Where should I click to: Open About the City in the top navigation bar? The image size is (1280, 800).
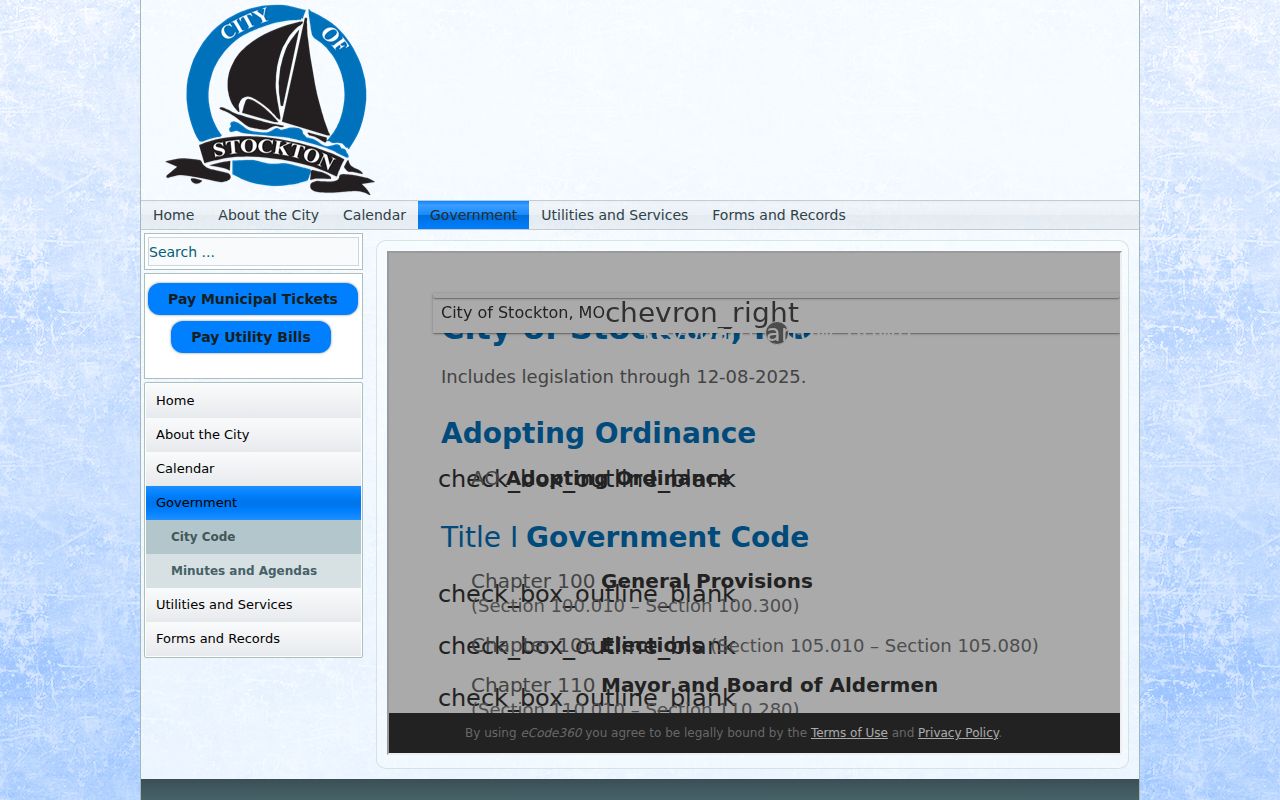click(268, 215)
